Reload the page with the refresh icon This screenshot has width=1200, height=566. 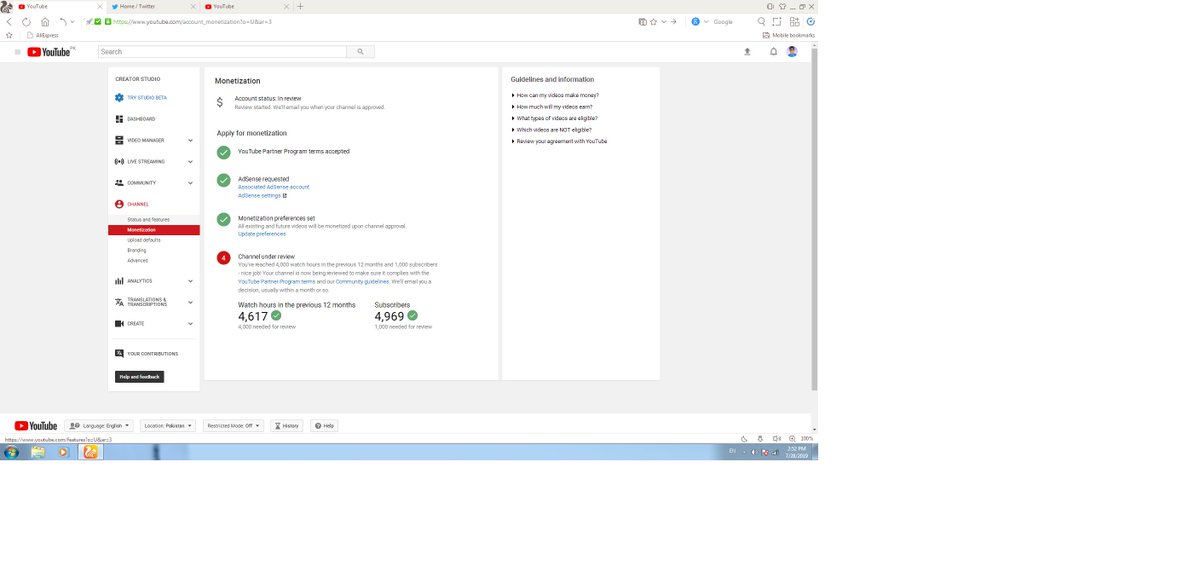click(27, 21)
